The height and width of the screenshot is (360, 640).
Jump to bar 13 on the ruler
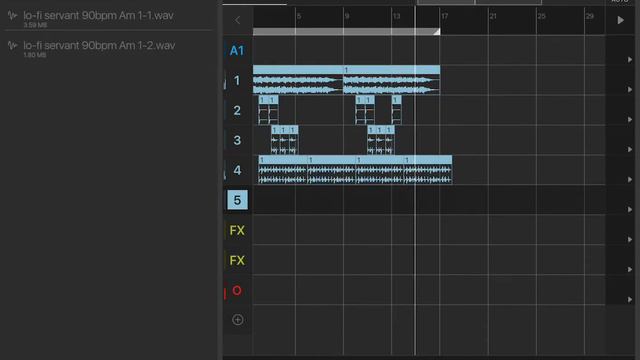(396, 16)
